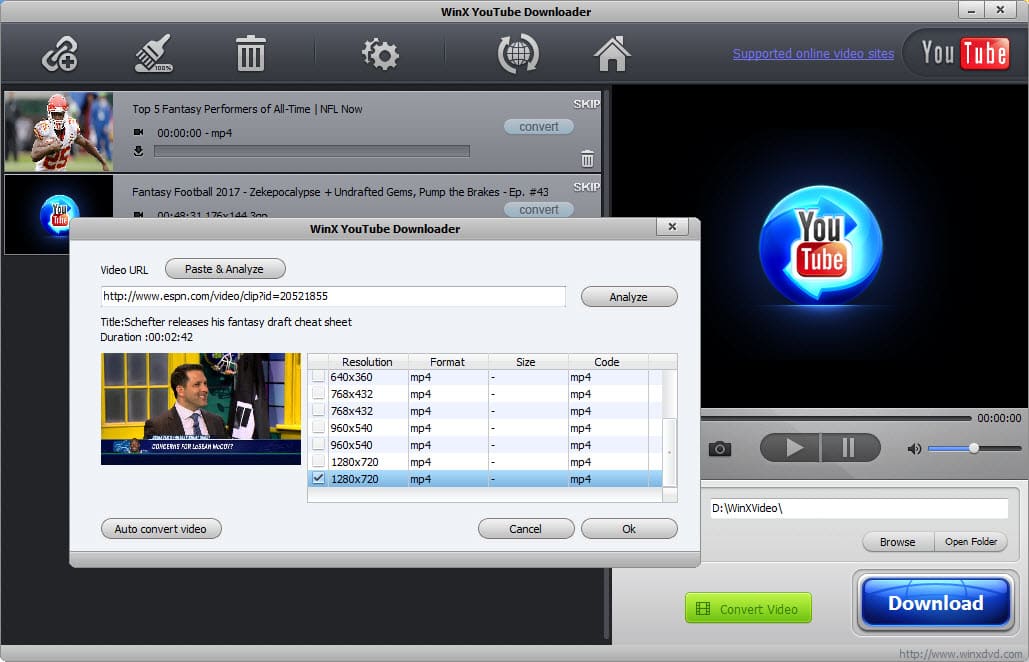Close the WinX YouTube Downloader dialog

click(x=672, y=226)
